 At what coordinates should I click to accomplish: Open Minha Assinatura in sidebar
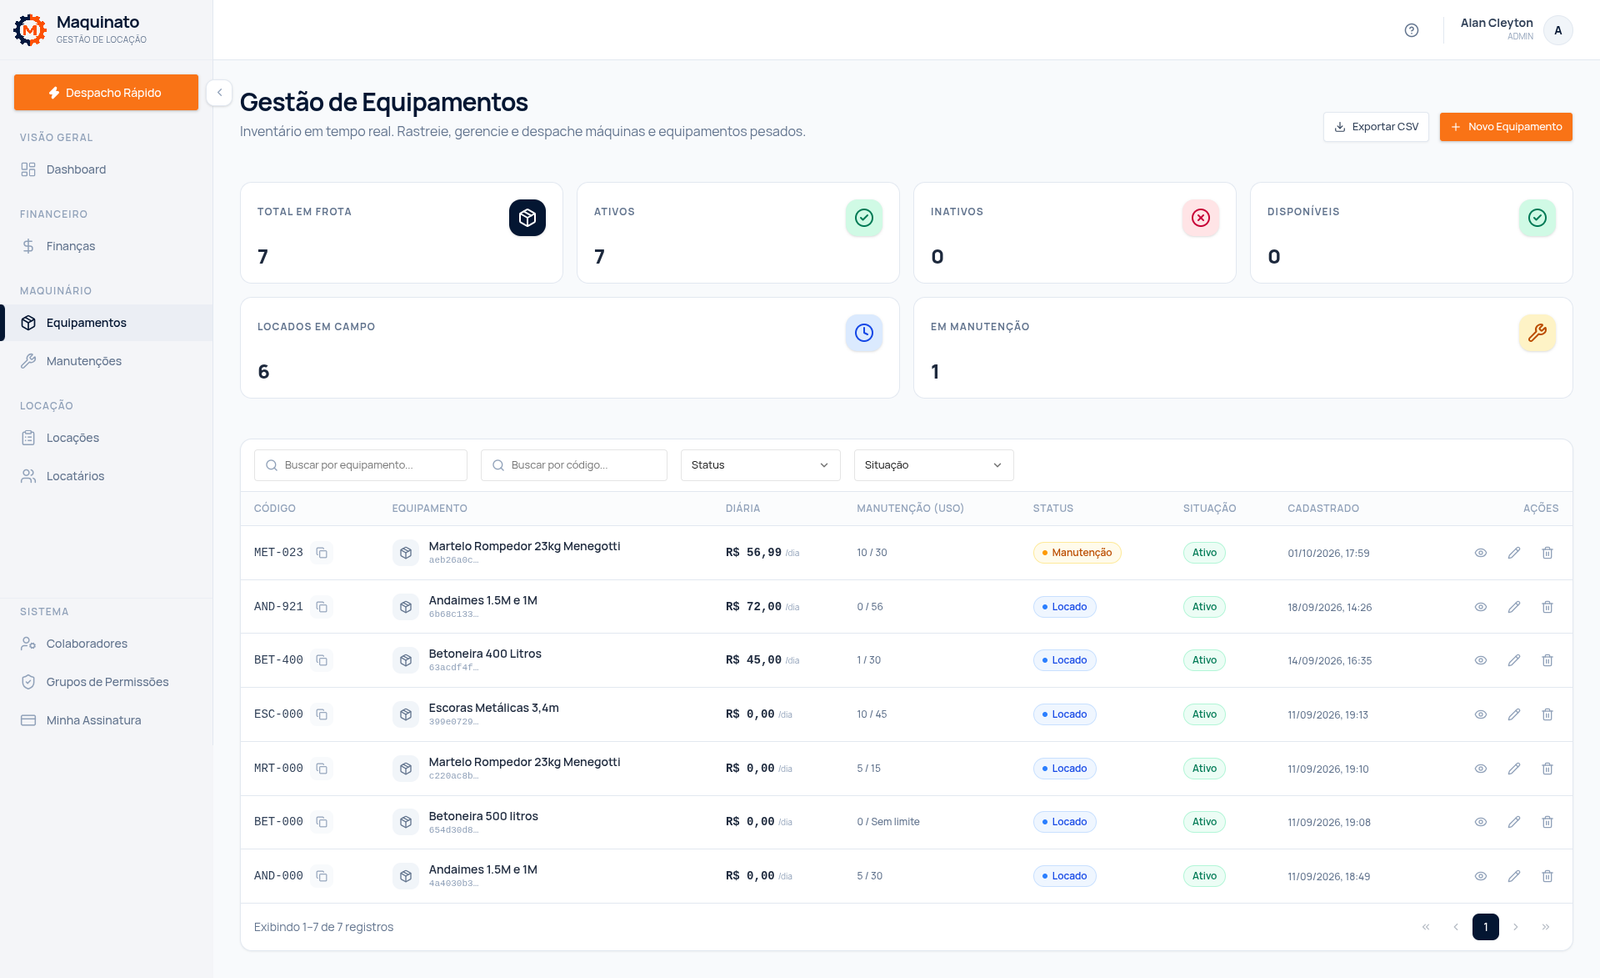pos(106,720)
